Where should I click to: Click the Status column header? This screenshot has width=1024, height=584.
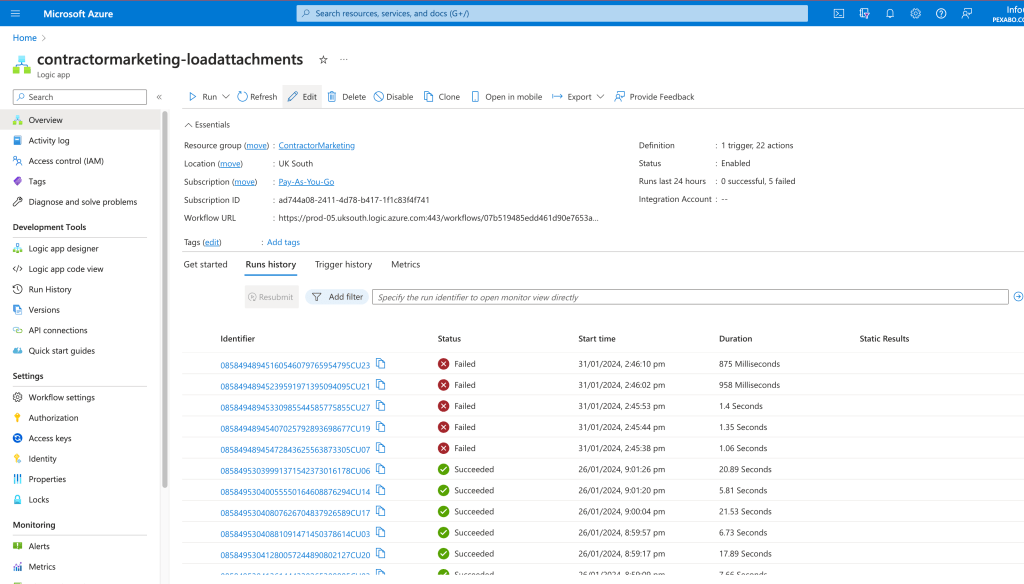[x=449, y=338]
